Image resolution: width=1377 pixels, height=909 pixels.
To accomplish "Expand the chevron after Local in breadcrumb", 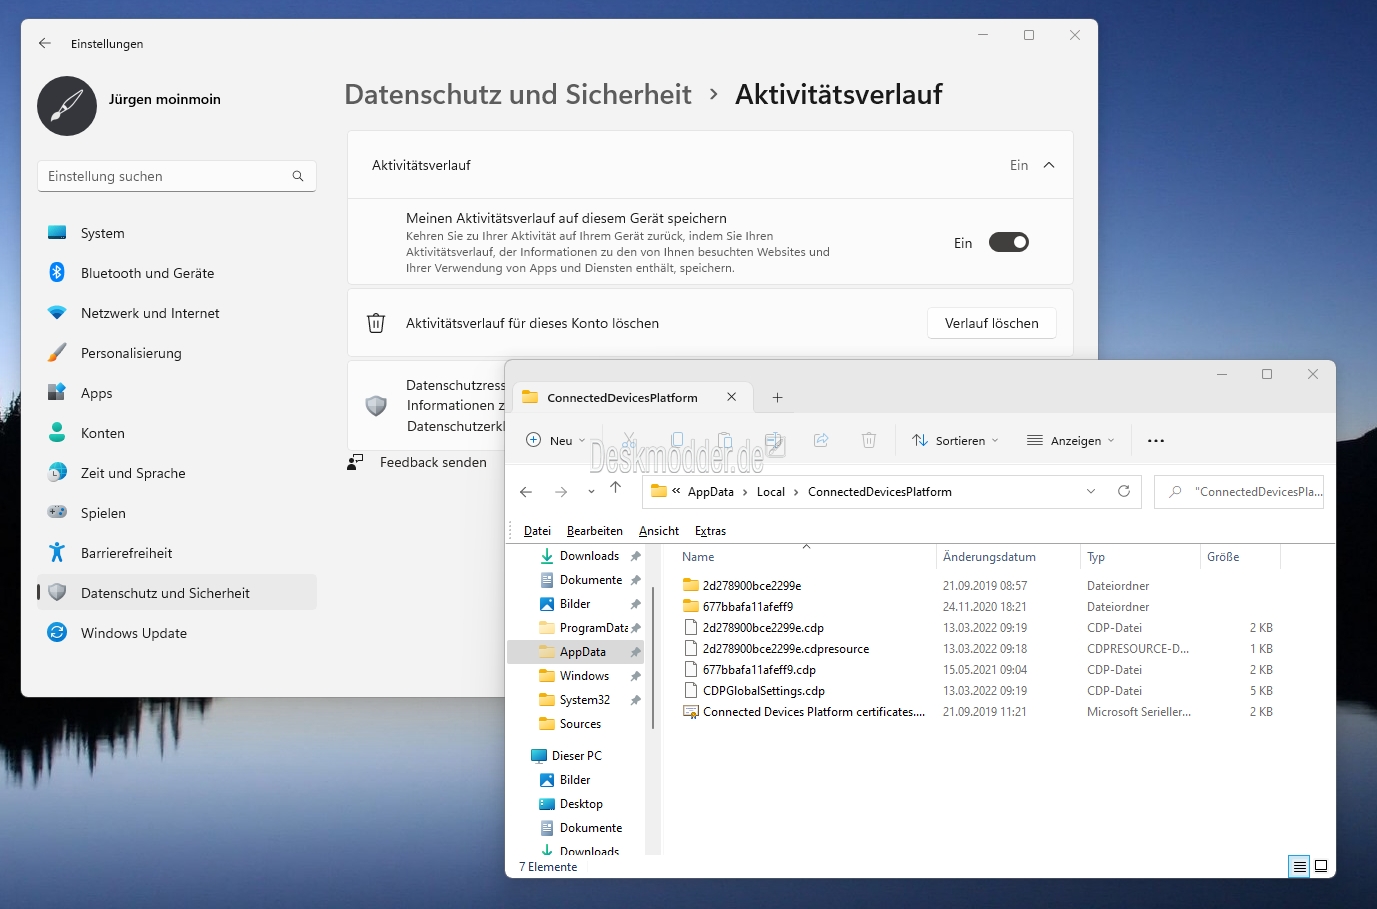I will [796, 492].
